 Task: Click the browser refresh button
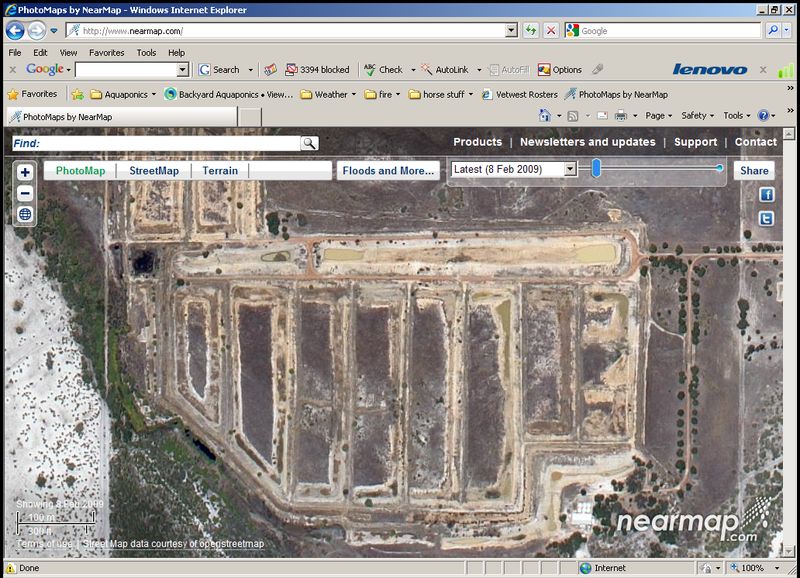pyautogui.click(x=530, y=31)
